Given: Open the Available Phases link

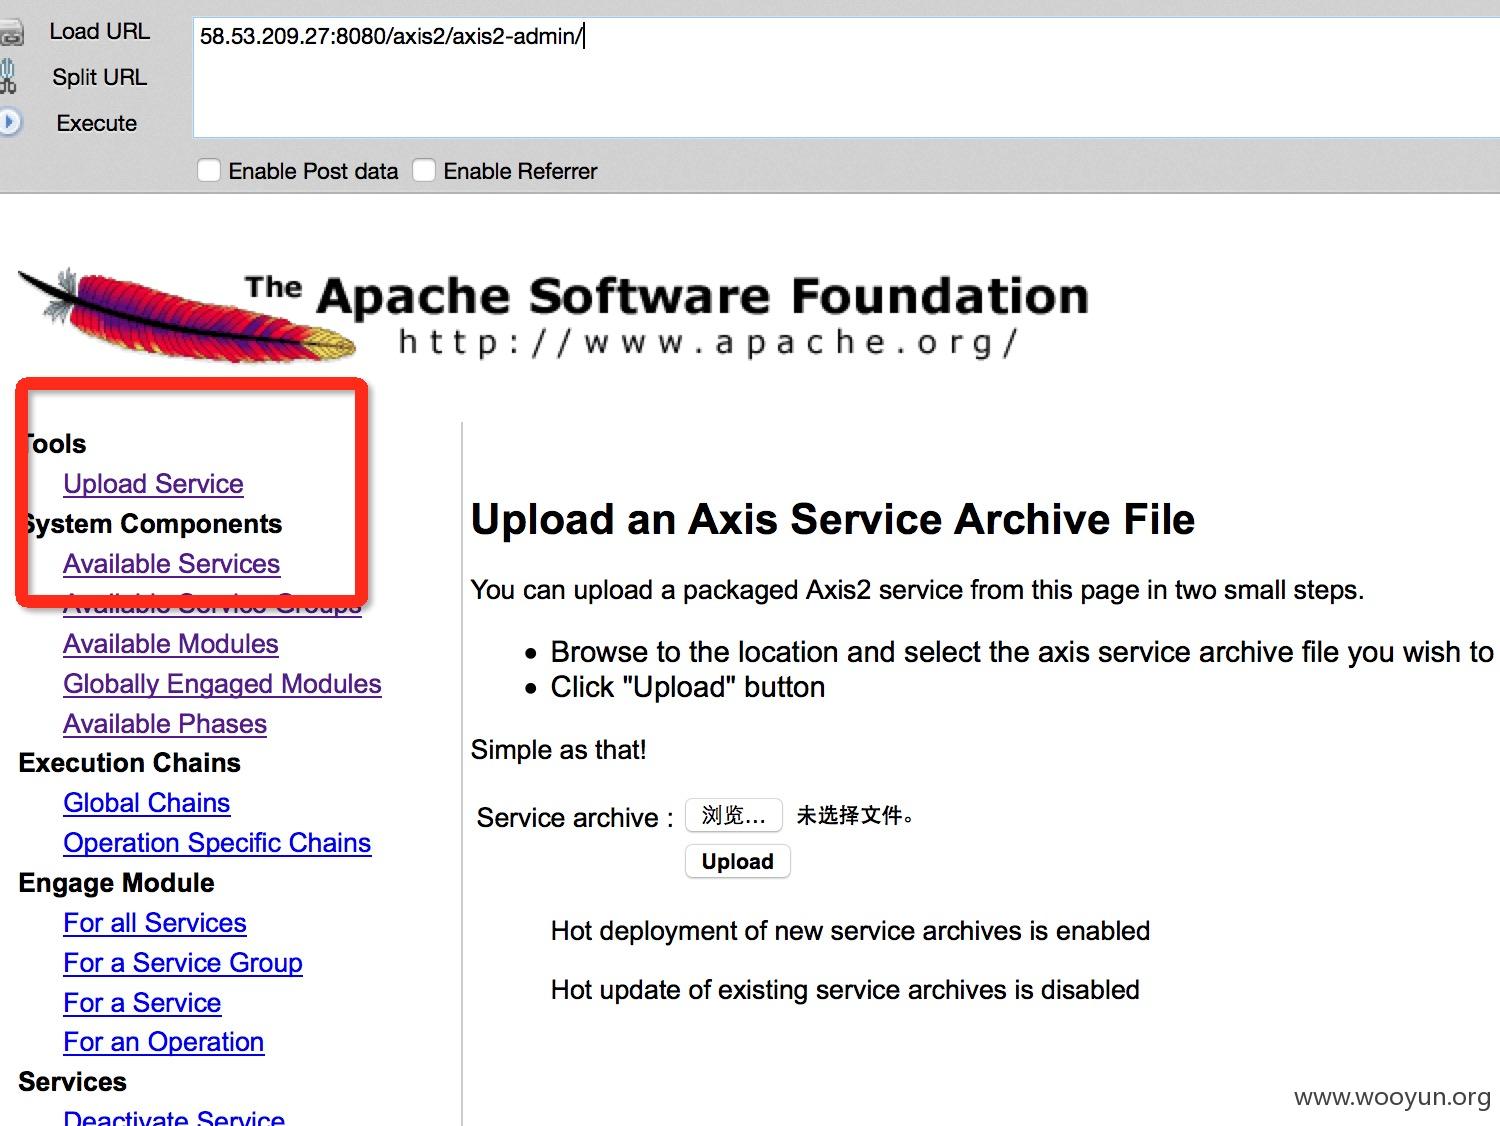Looking at the screenshot, I should pyautogui.click(x=165, y=724).
